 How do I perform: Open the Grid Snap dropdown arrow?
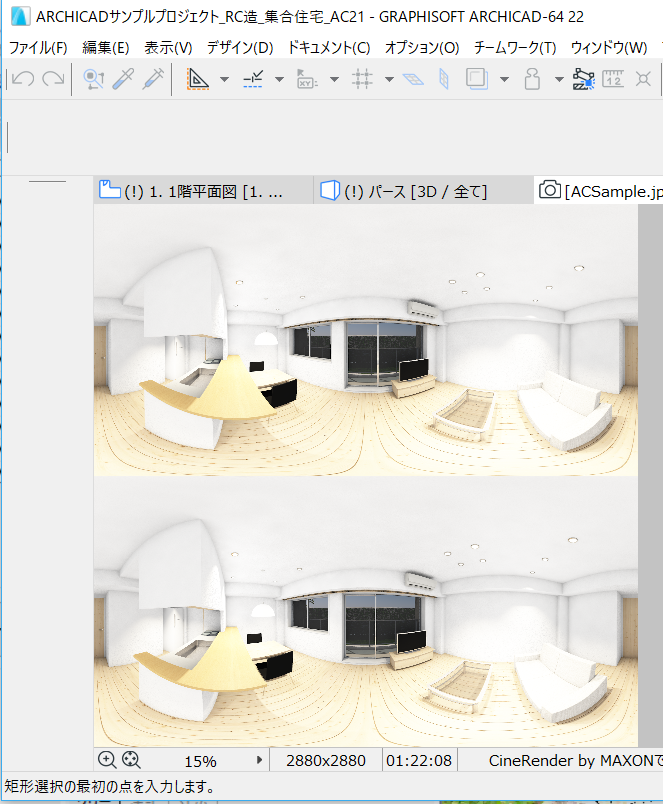click(389, 79)
